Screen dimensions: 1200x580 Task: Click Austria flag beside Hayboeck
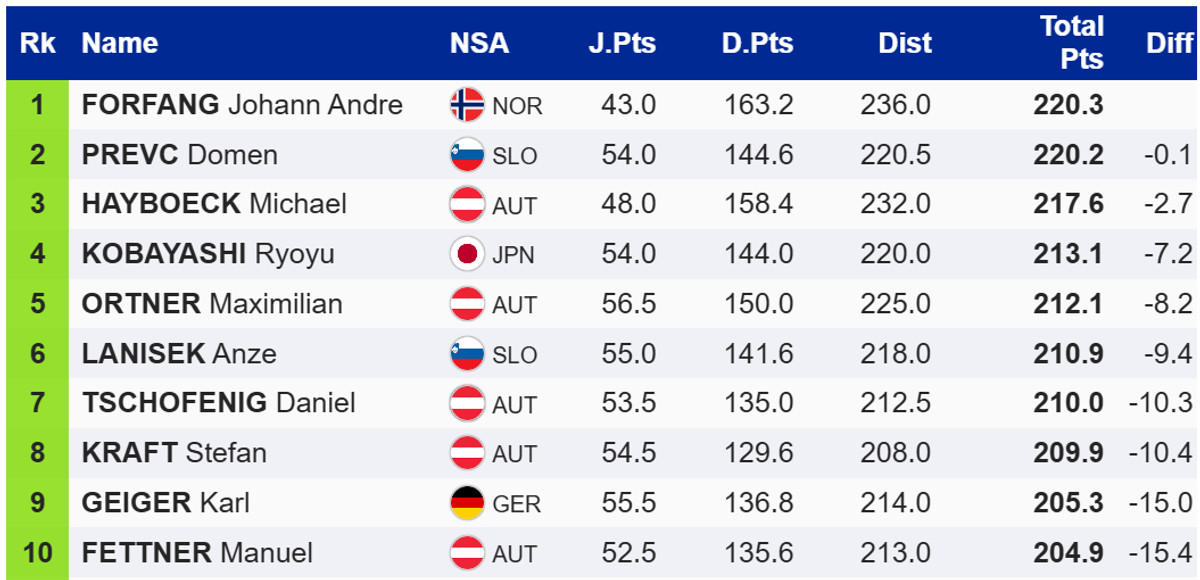tap(467, 204)
